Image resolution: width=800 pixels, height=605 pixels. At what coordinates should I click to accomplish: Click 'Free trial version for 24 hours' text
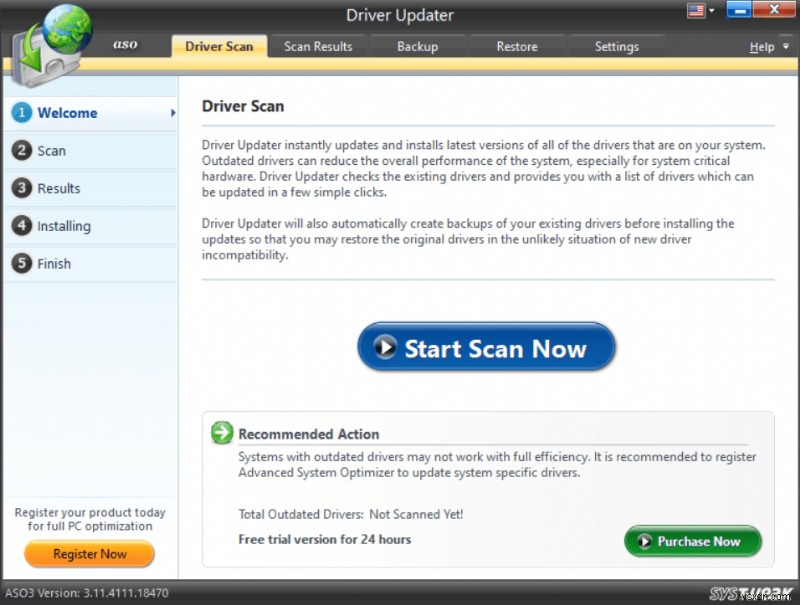tap(324, 539)
